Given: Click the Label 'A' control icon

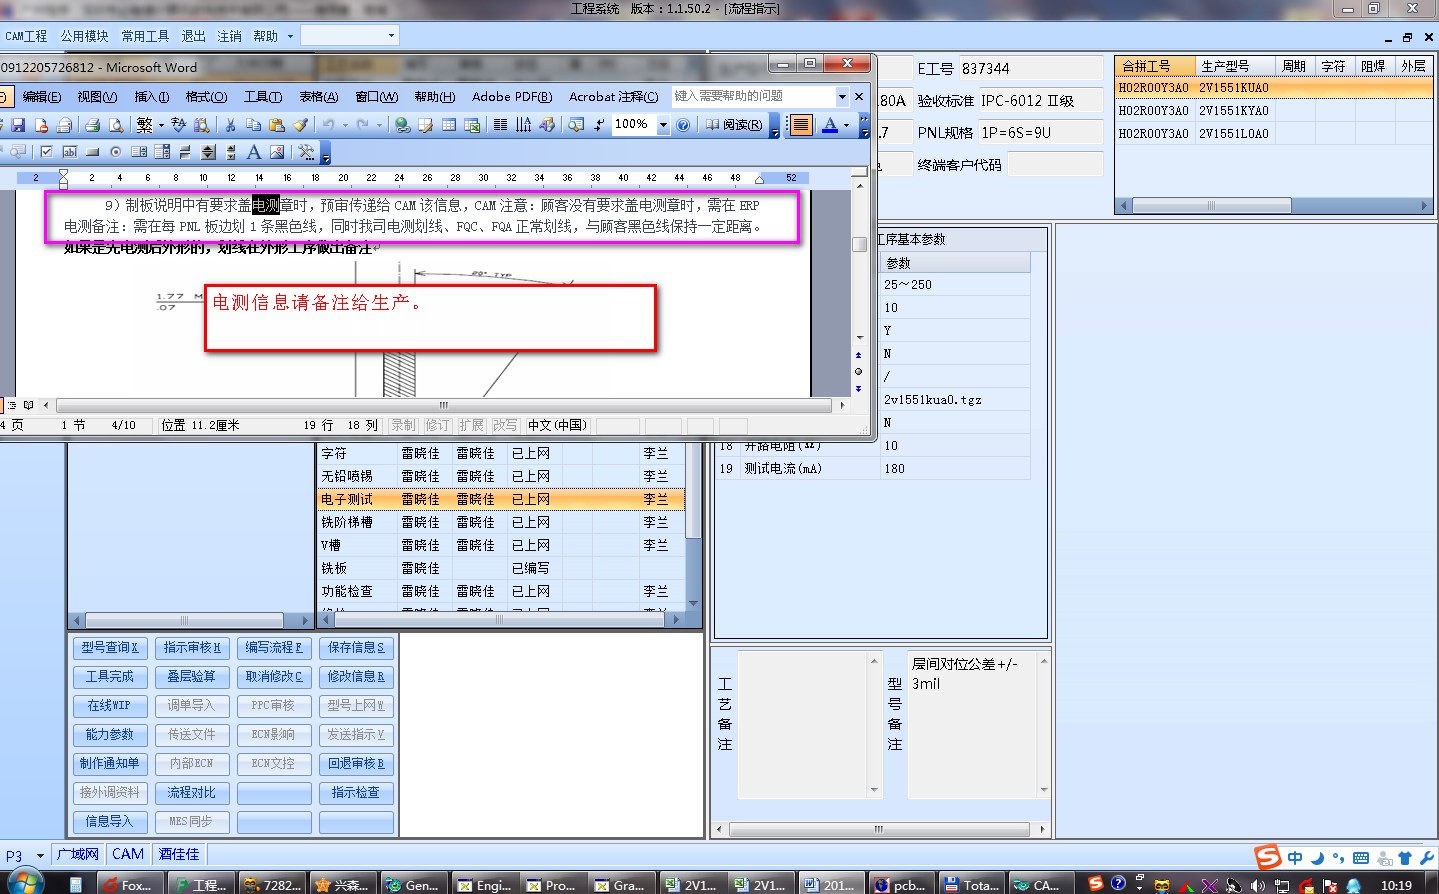Looking at the screenshot, I should [254, 152].
